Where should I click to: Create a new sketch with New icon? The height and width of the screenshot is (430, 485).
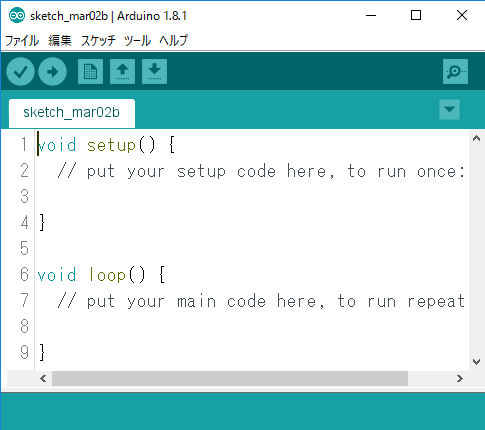[x=90, y=72]
